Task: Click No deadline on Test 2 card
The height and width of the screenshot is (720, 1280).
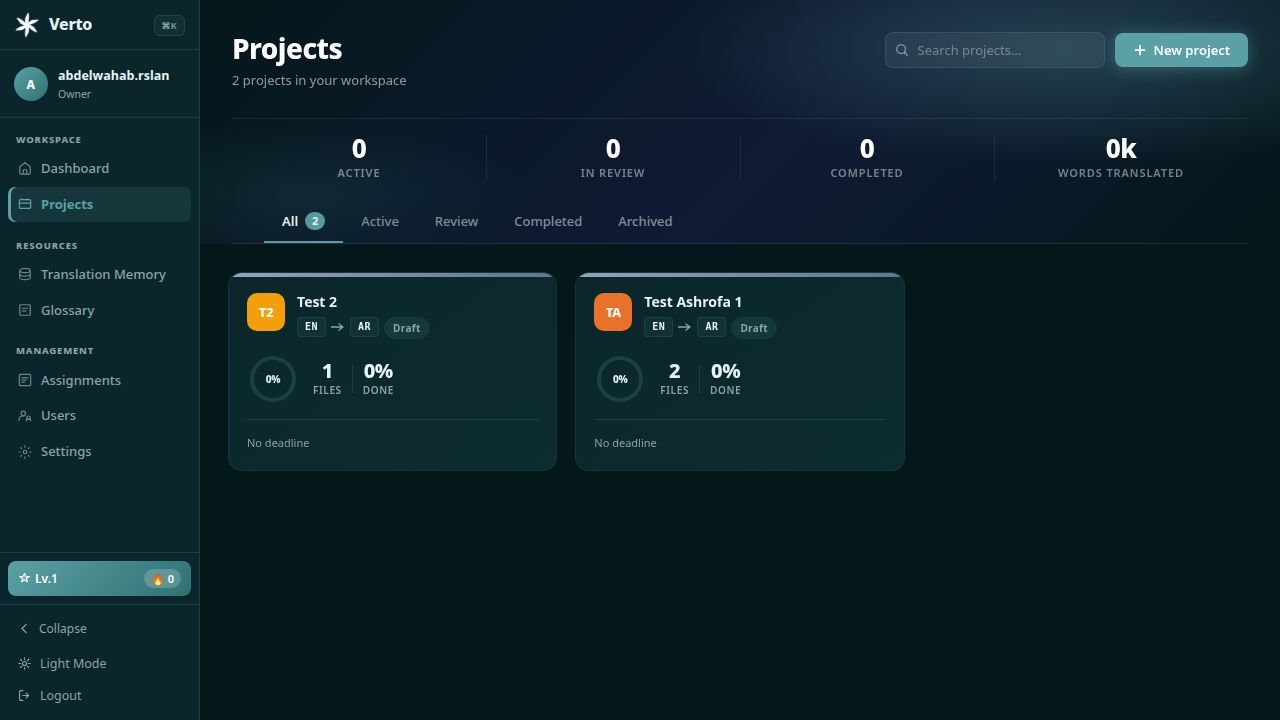Action: pyautogui.click(x=278, y=443)
